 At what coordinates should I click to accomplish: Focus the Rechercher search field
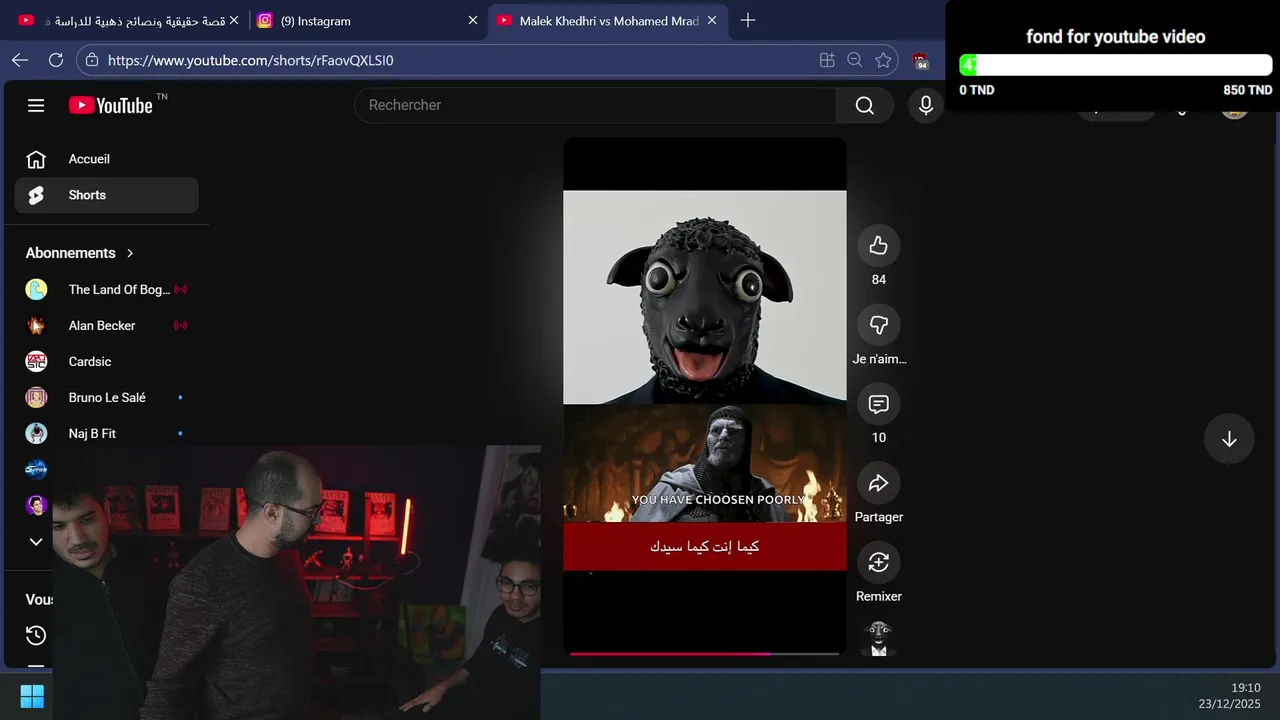pos(595,105)
